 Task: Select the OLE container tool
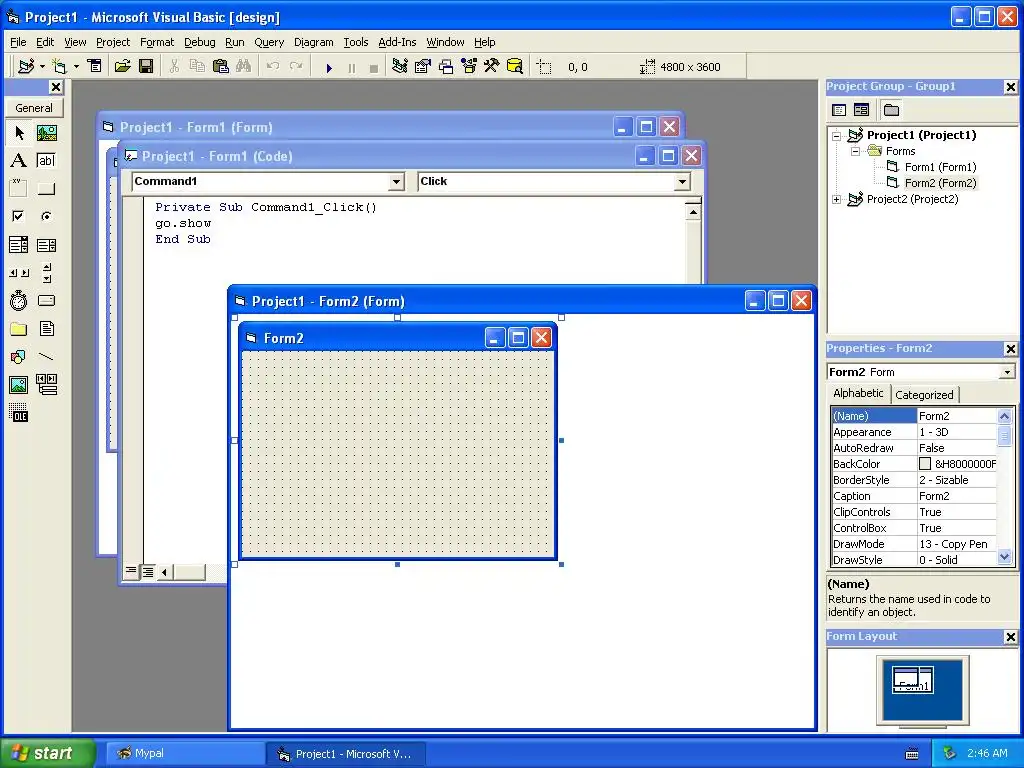tap(19, 413)
